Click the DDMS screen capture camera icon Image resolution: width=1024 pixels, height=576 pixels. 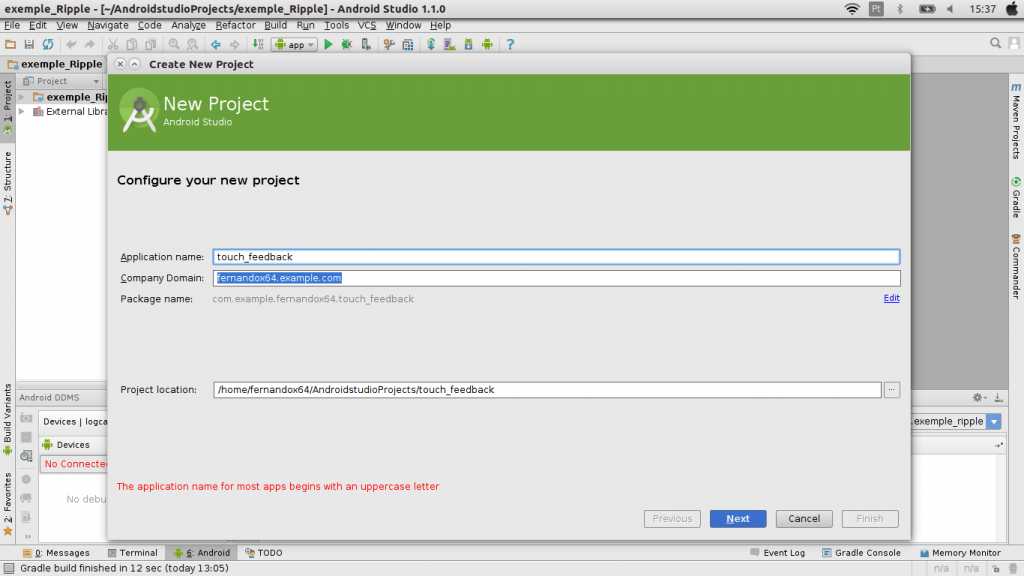26,418
